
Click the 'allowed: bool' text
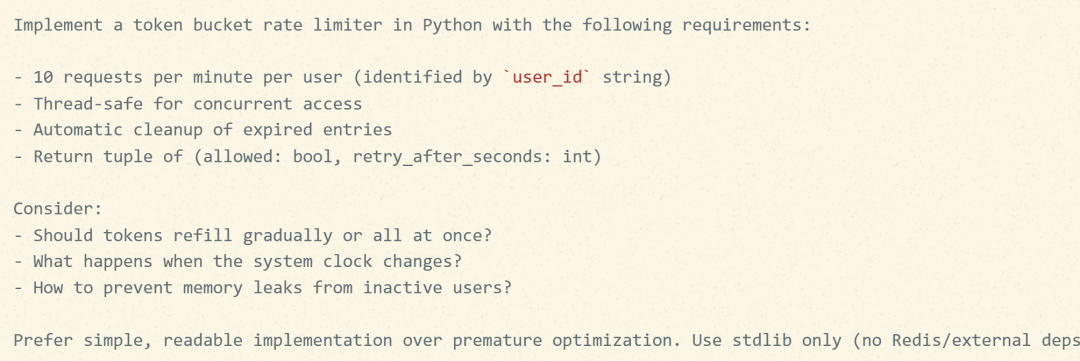coord(268,156)
